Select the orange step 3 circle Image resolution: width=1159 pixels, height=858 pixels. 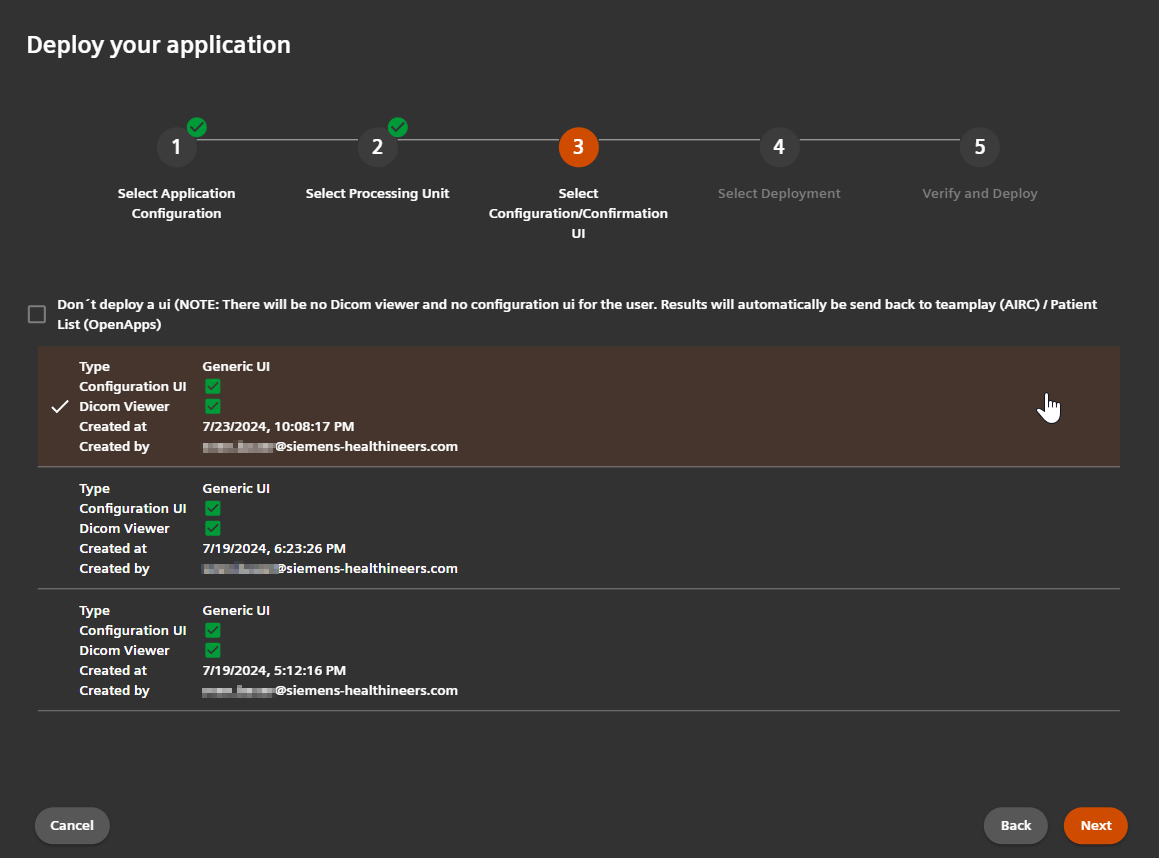click(x=578, y=147)
